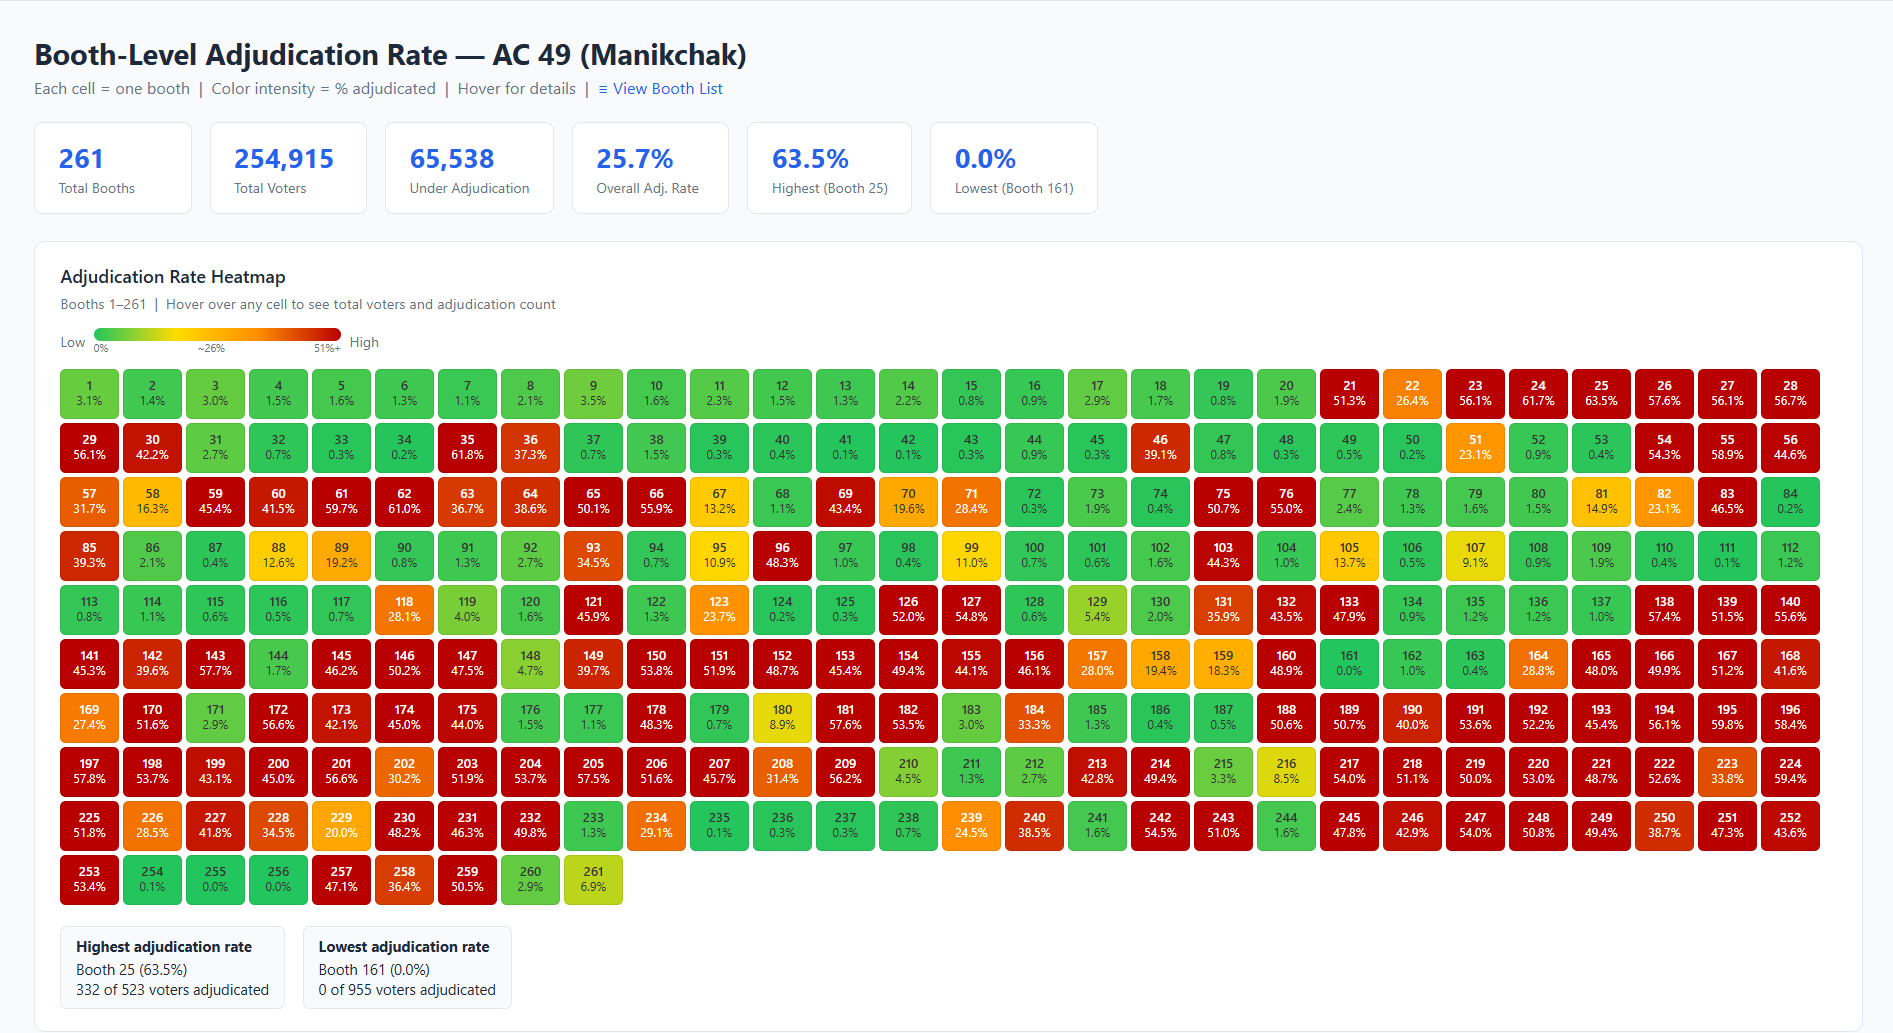Click Highest (Booth 25) stat card

(829, 168)
